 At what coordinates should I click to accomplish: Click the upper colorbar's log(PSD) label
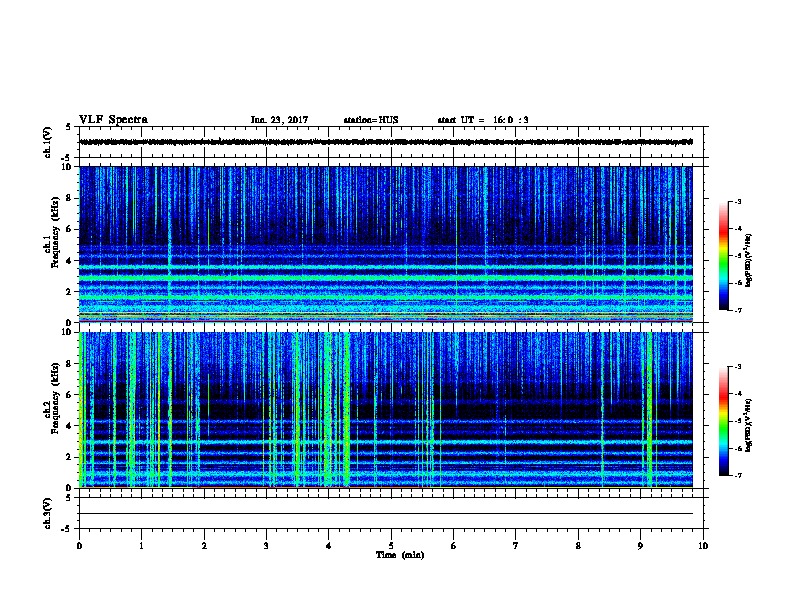(x=748, y=260)
